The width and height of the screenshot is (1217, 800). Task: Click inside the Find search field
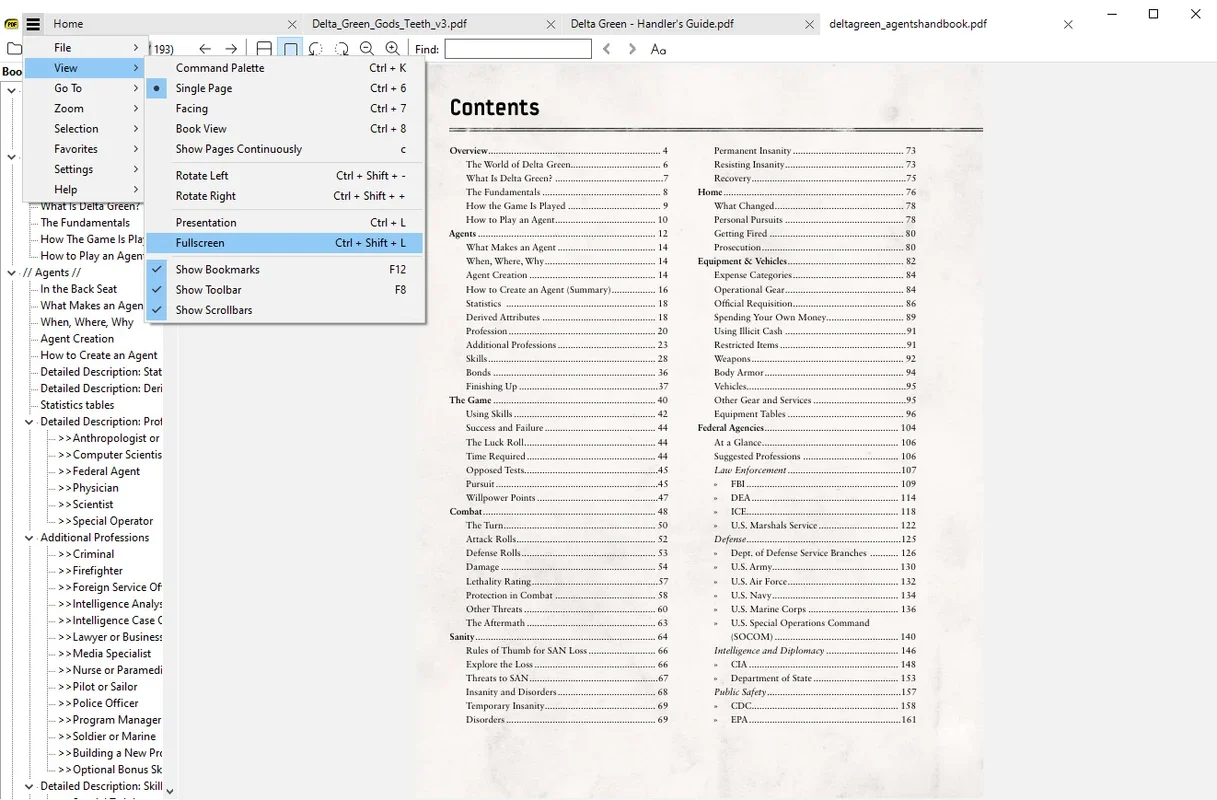[x=518, y=47]
